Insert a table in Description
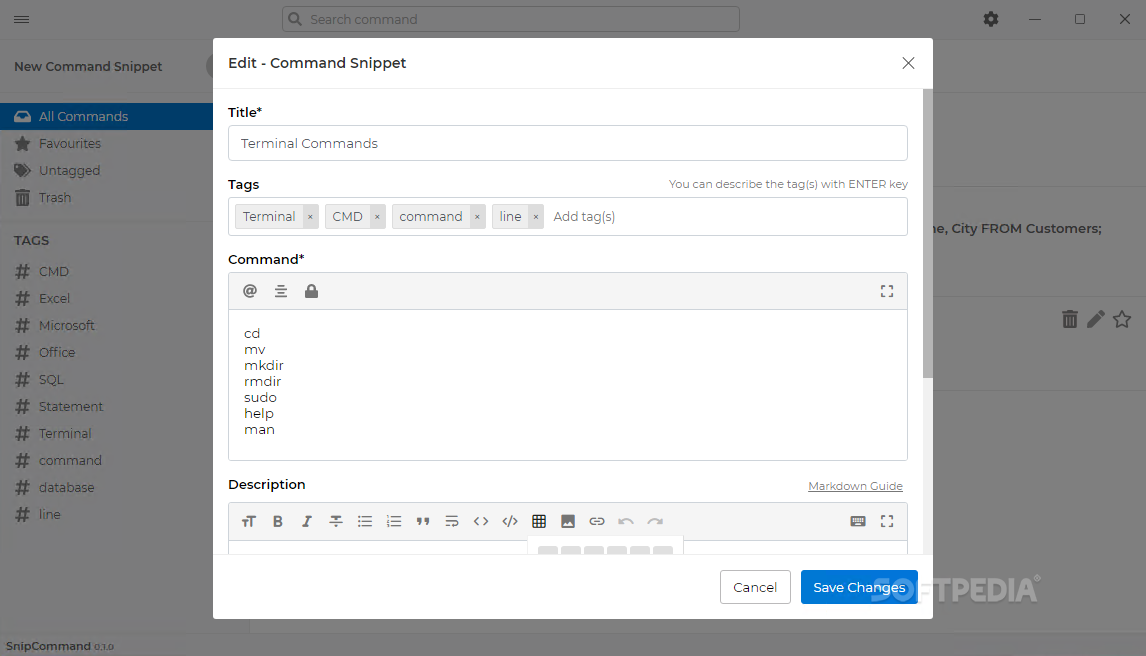 pyautogui.click(x=539, y=522)
